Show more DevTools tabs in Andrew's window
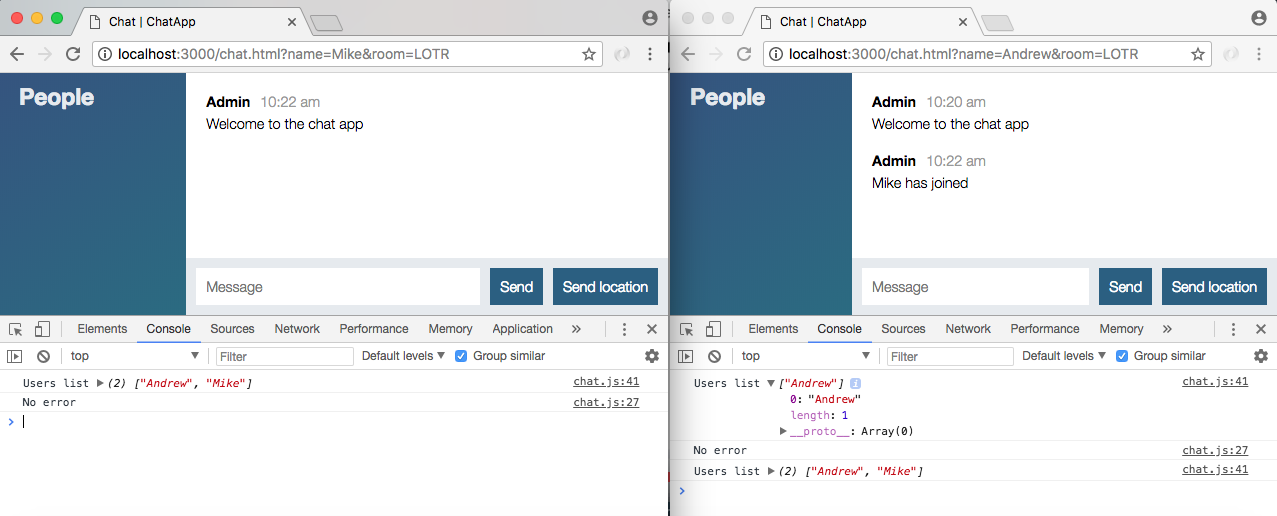The height and width of the screenshot is (516, 1277). [1167, 329]
